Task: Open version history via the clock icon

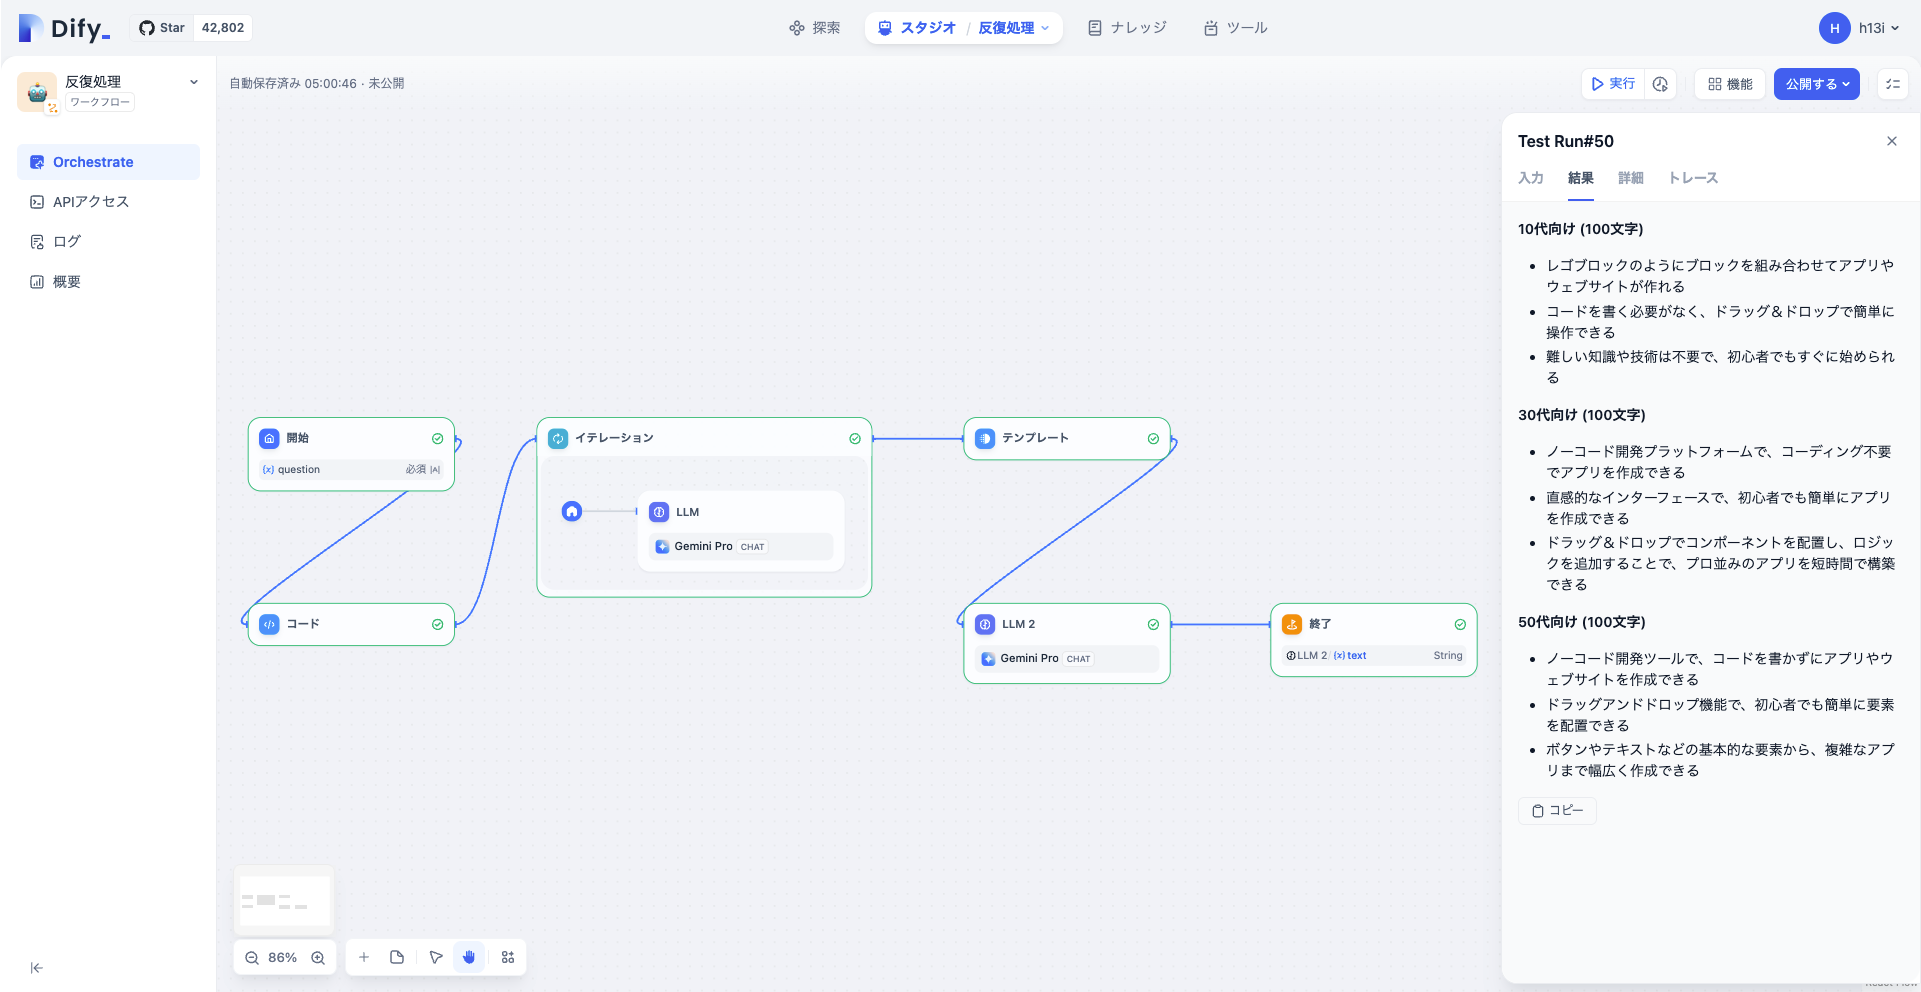Action: (x=1660, y=84)
